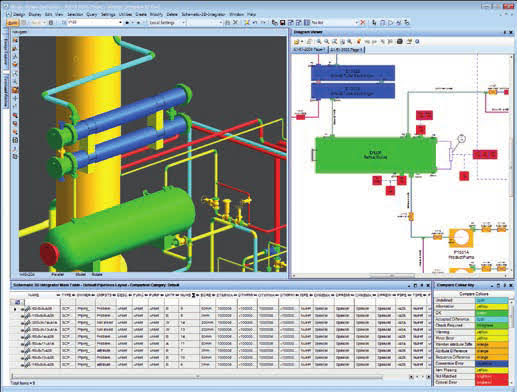Click the print icon in the main toolbar

point(228,22)
